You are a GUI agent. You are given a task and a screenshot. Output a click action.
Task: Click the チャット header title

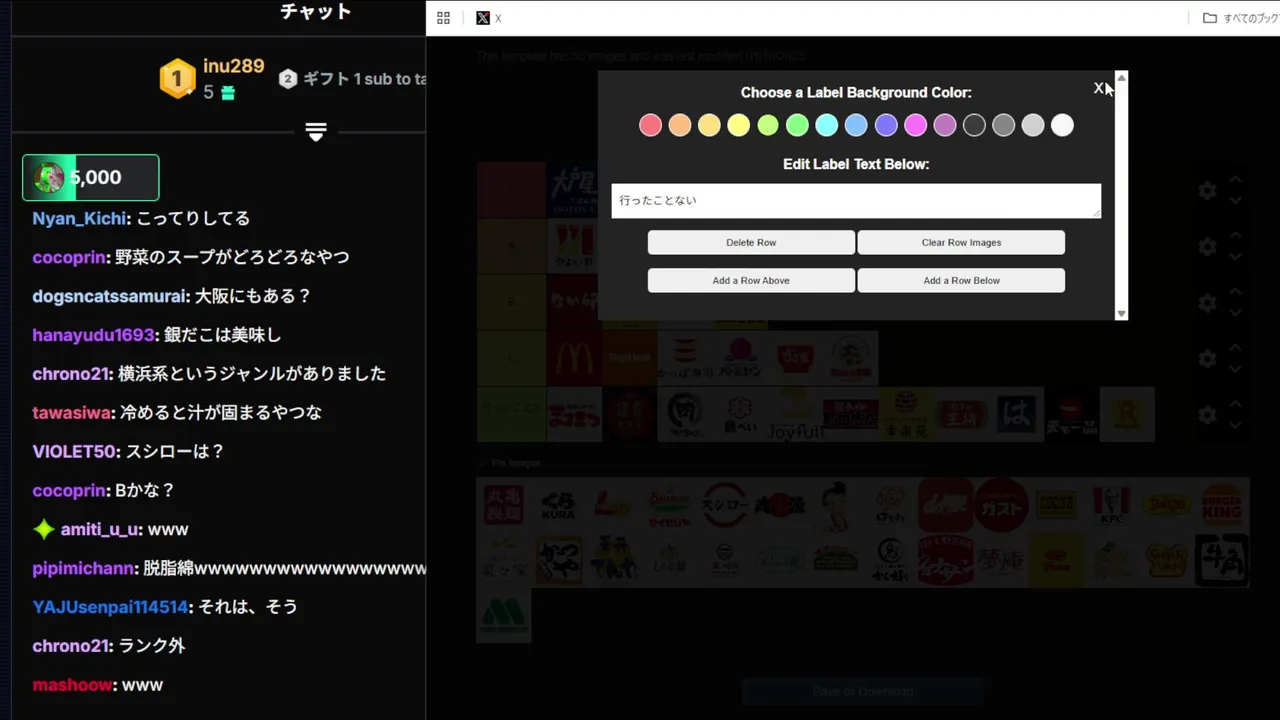316,12
